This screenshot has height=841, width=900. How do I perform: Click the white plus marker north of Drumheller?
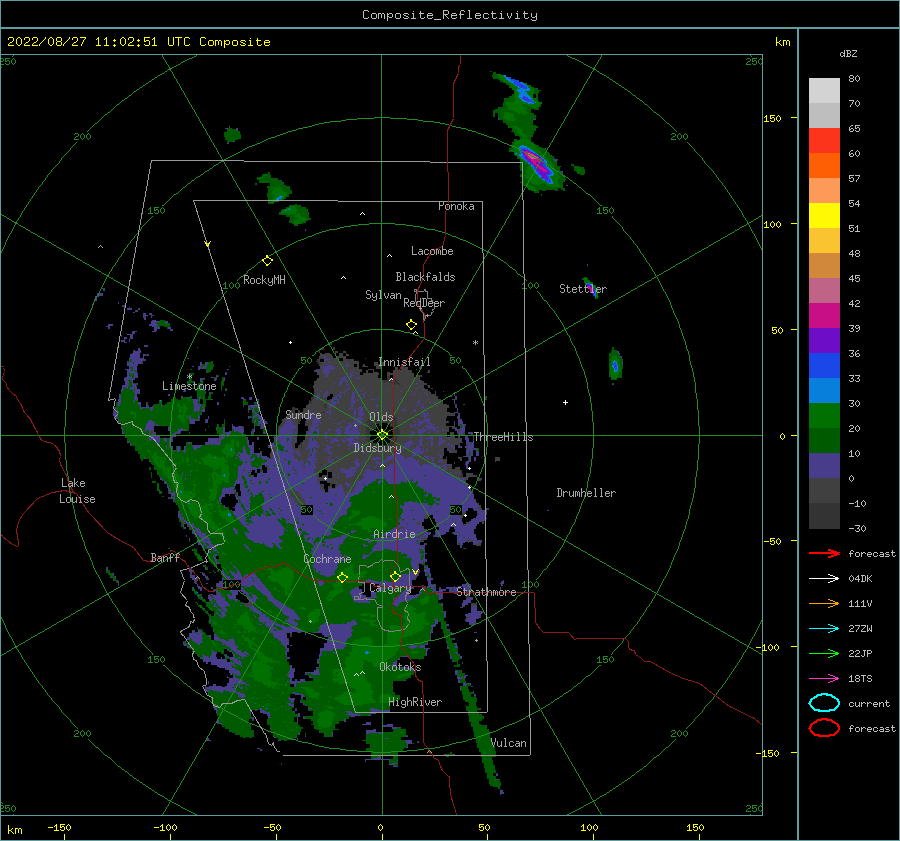click(565, 402)
